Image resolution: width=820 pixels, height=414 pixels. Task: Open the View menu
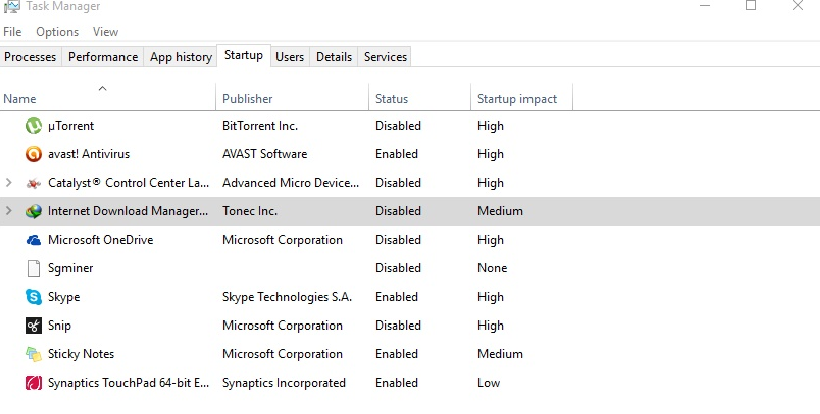(x=106, y=32)
